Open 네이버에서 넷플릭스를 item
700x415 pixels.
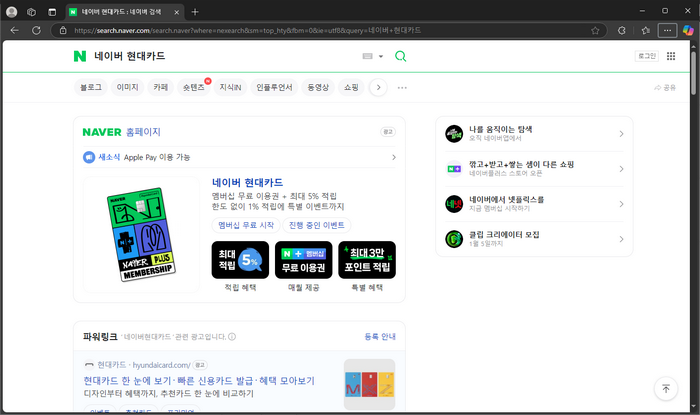pos(534,204)
